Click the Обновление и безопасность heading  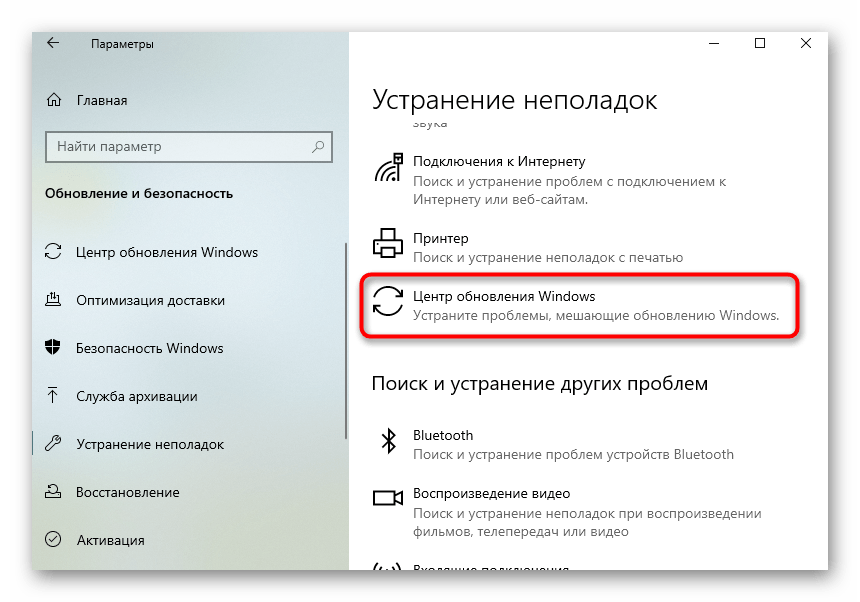[139, 194]
